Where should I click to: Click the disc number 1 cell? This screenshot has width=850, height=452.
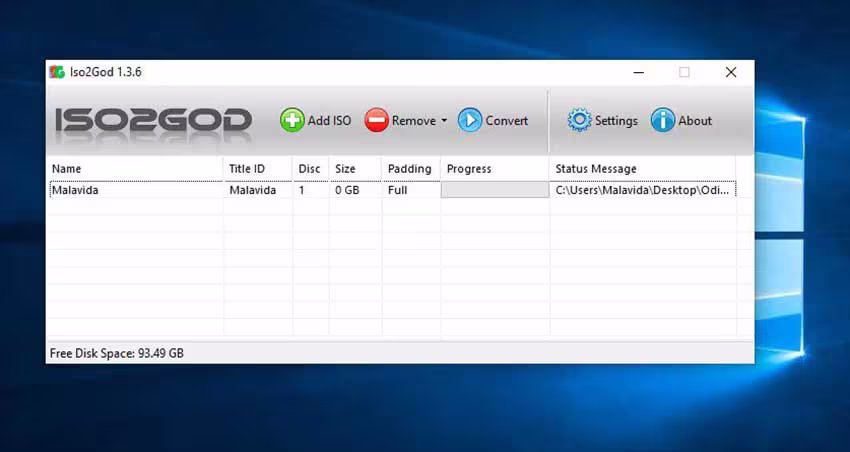pos(302,190)
